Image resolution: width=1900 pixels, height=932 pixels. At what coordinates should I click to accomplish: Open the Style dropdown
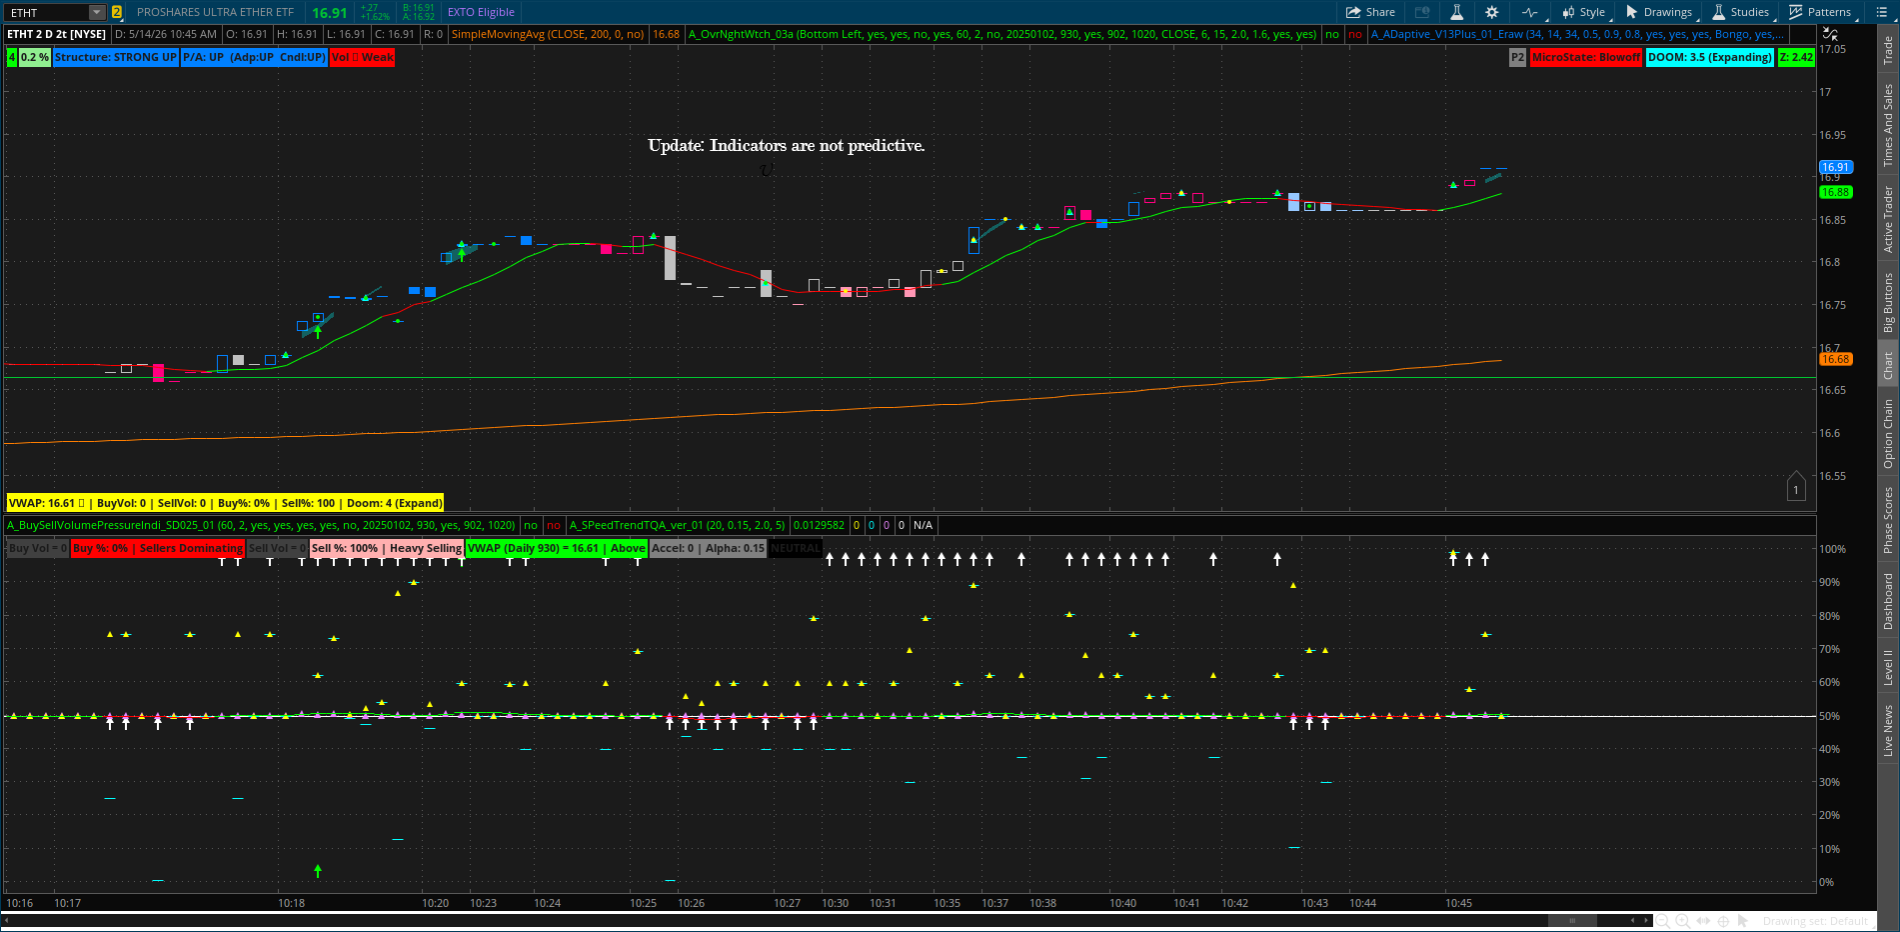click(1583, 12)
